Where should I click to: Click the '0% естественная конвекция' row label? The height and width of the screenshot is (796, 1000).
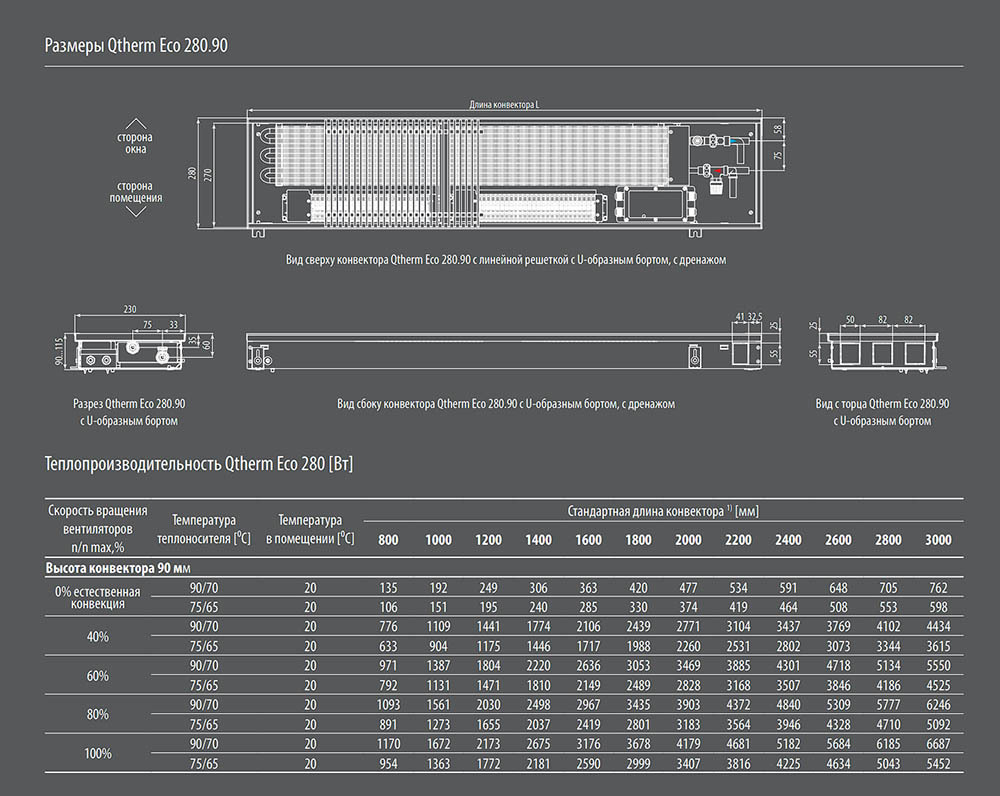coord(98,598)
